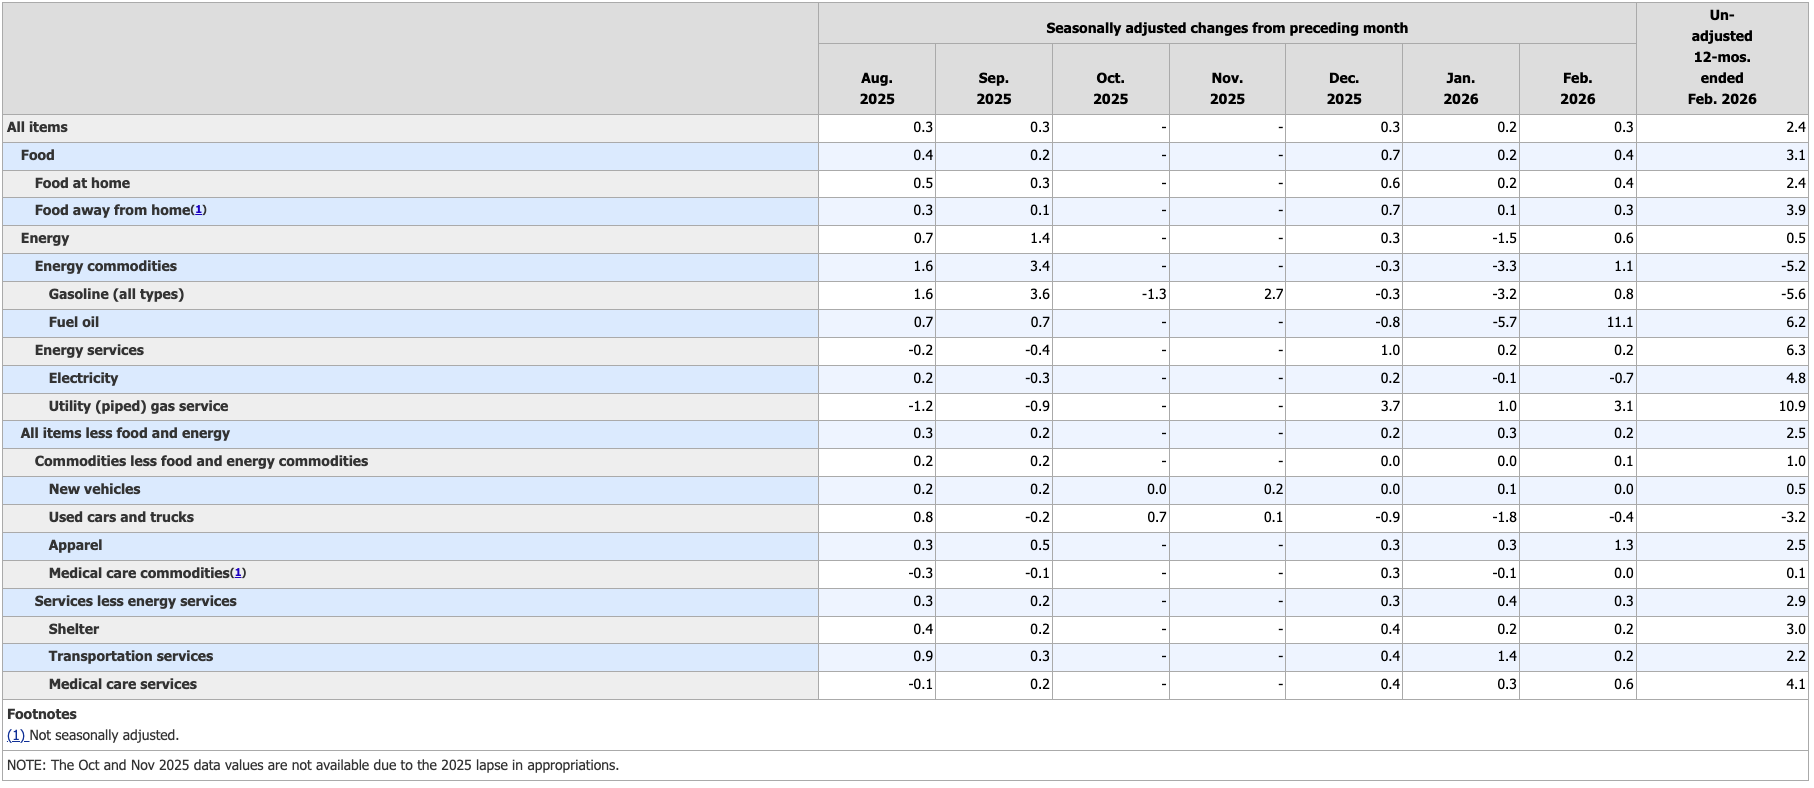Click the (1) link under Footnotes heading
The image size is (1814, 788).
tap(16, 735)
